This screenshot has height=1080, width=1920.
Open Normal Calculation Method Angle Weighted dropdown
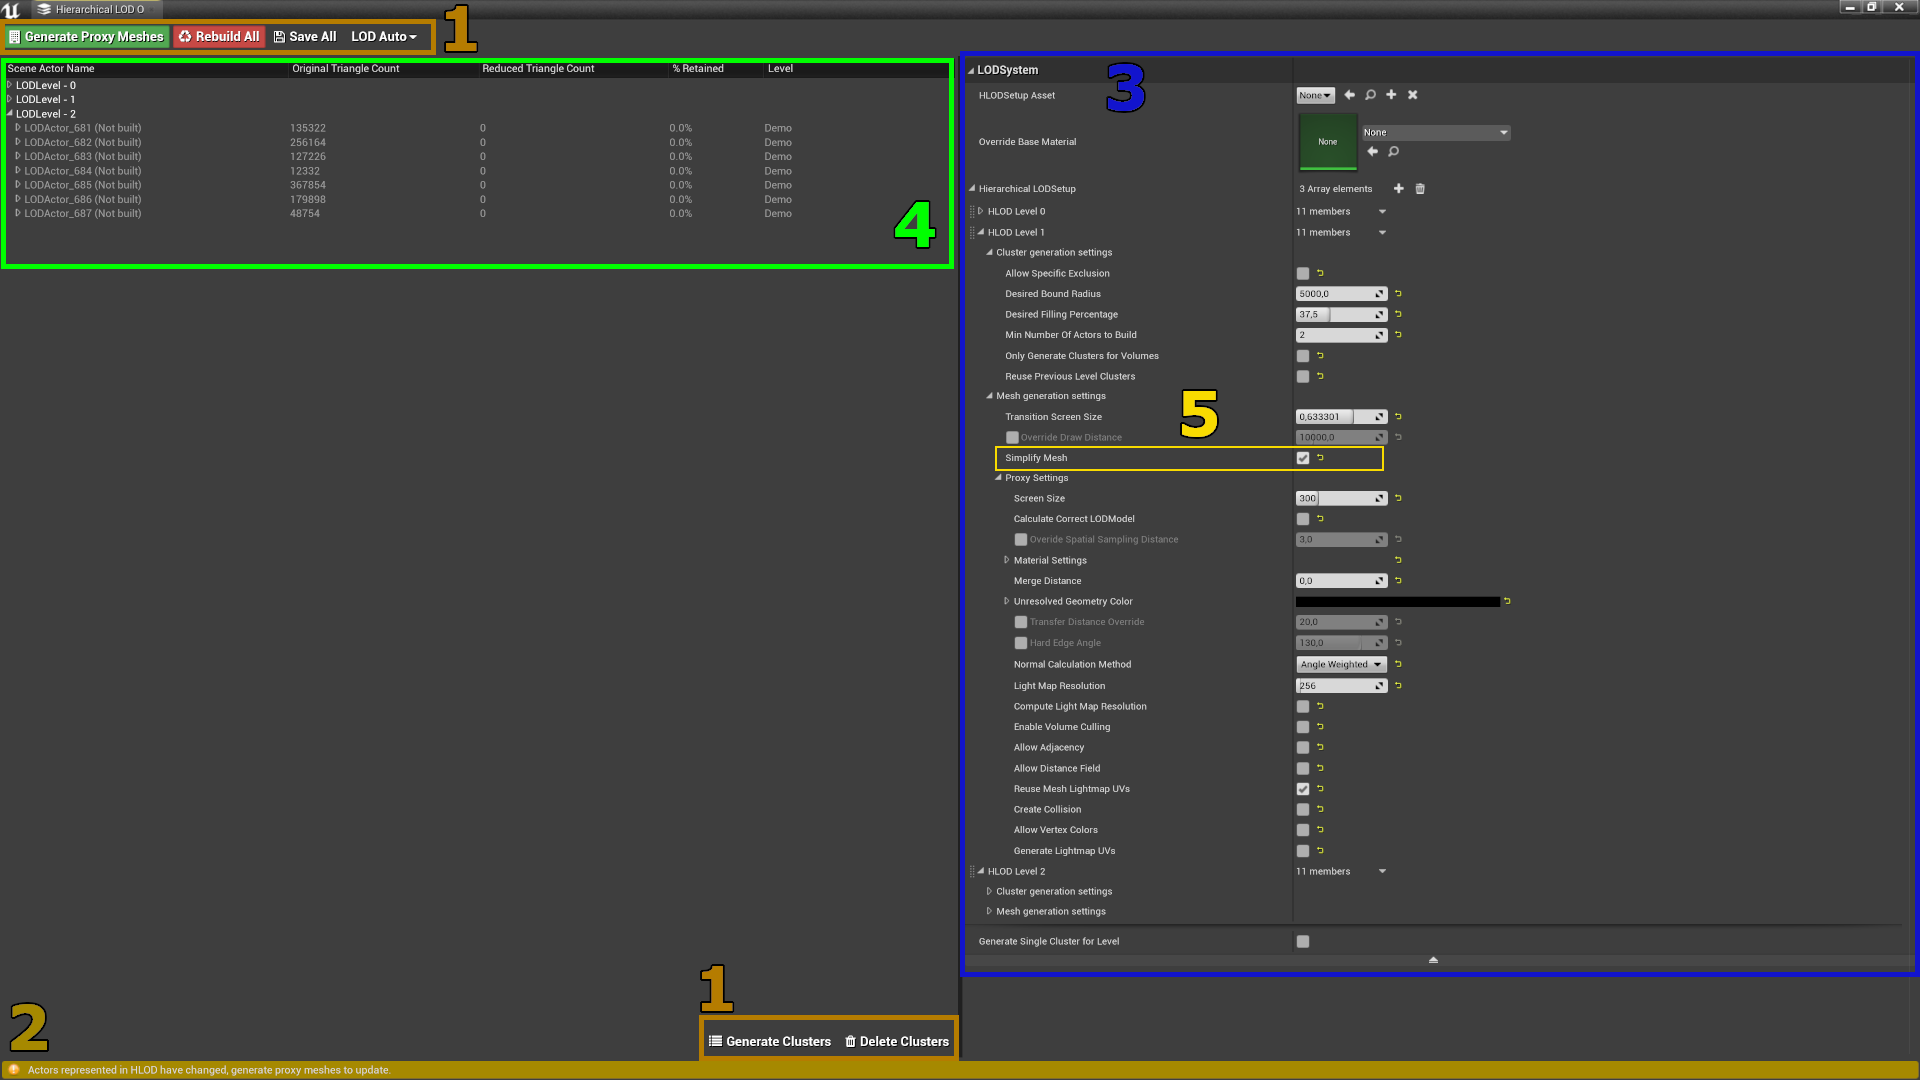coord(1340,664)
